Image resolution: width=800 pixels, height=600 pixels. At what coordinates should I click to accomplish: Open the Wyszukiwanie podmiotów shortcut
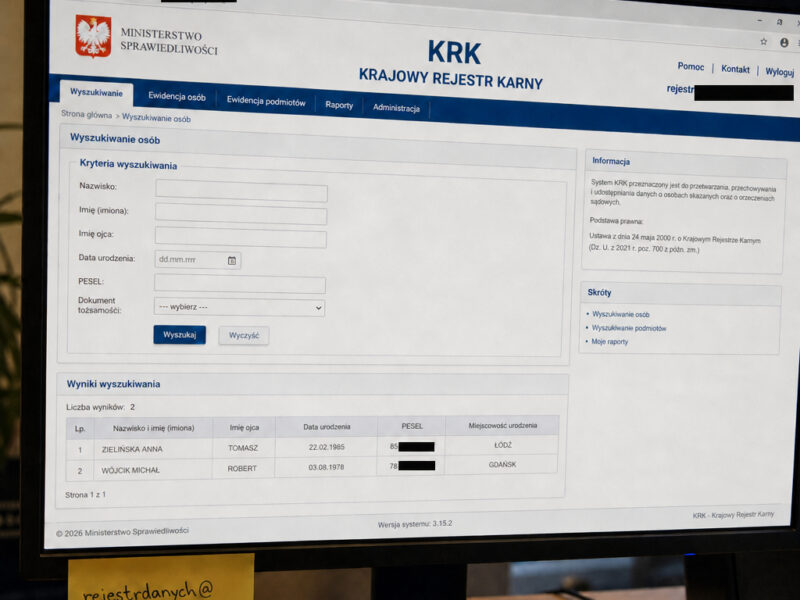(x=629, y=328)
